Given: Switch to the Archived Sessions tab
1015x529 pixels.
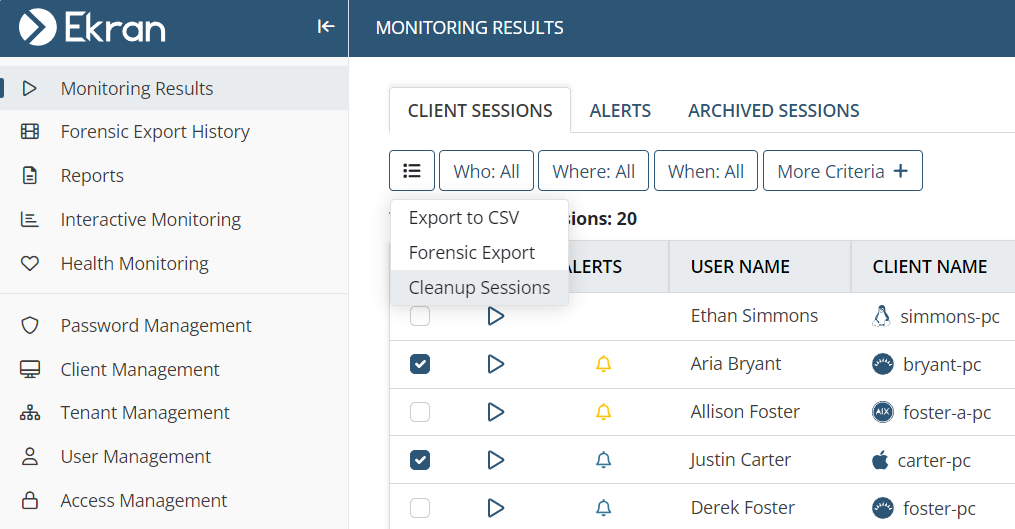Looking at the screenshot, I should [773, 111].
